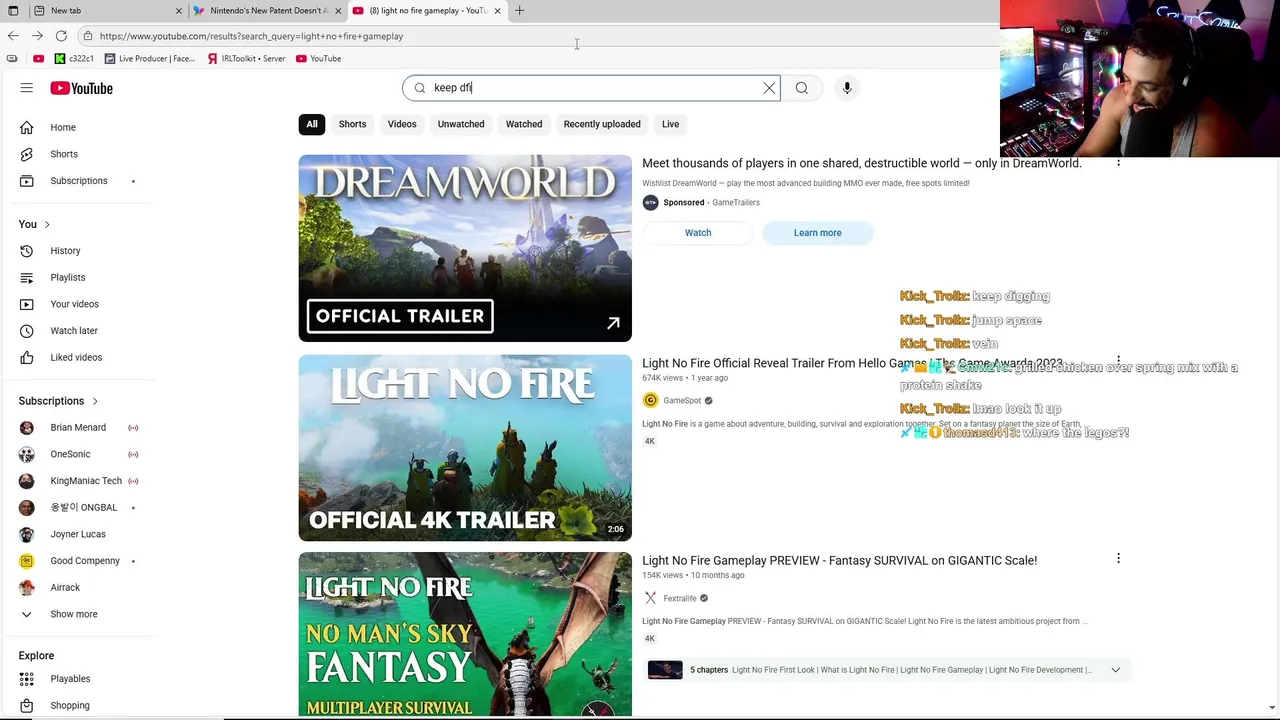Open the Live Producer bookmark

click(150, 59)
